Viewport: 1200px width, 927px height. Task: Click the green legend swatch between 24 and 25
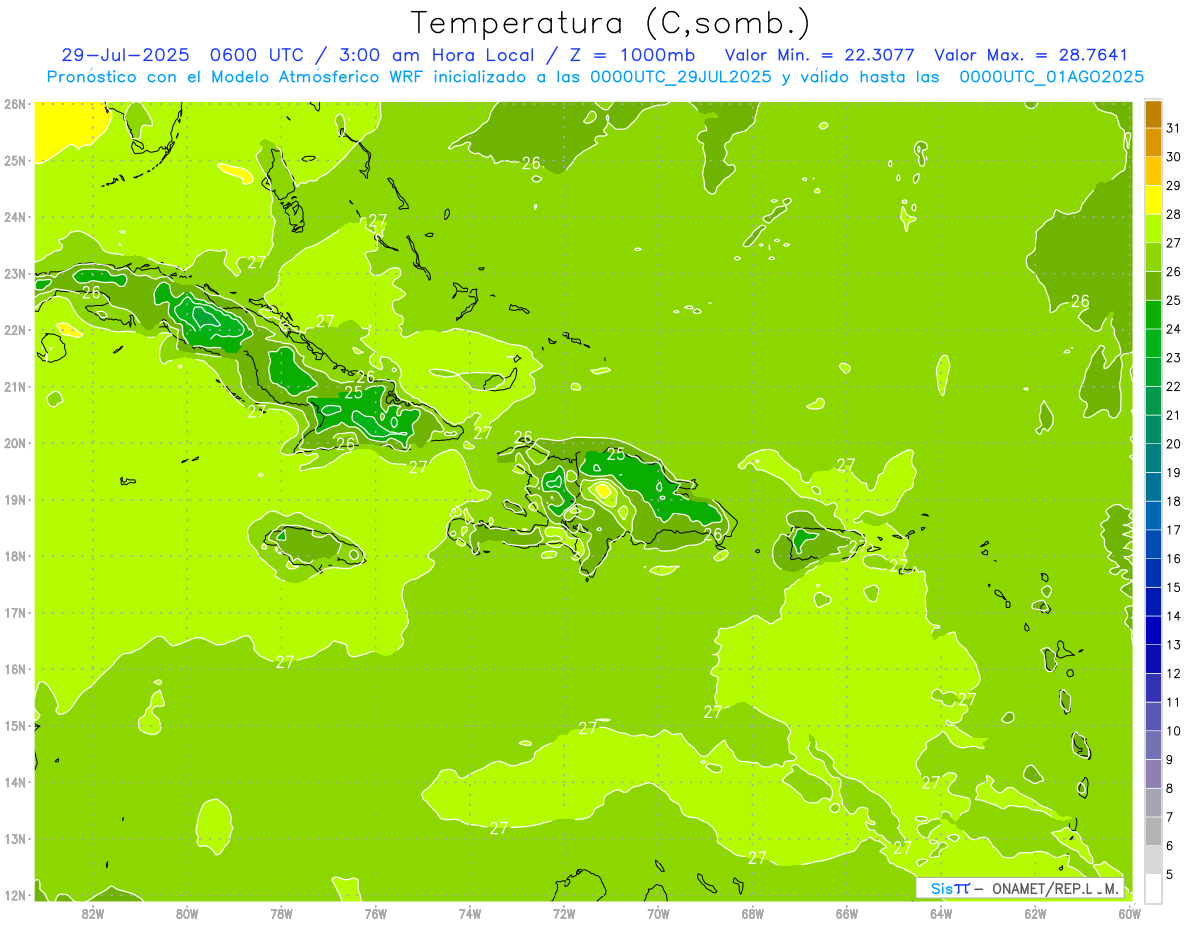(1154, 314)
